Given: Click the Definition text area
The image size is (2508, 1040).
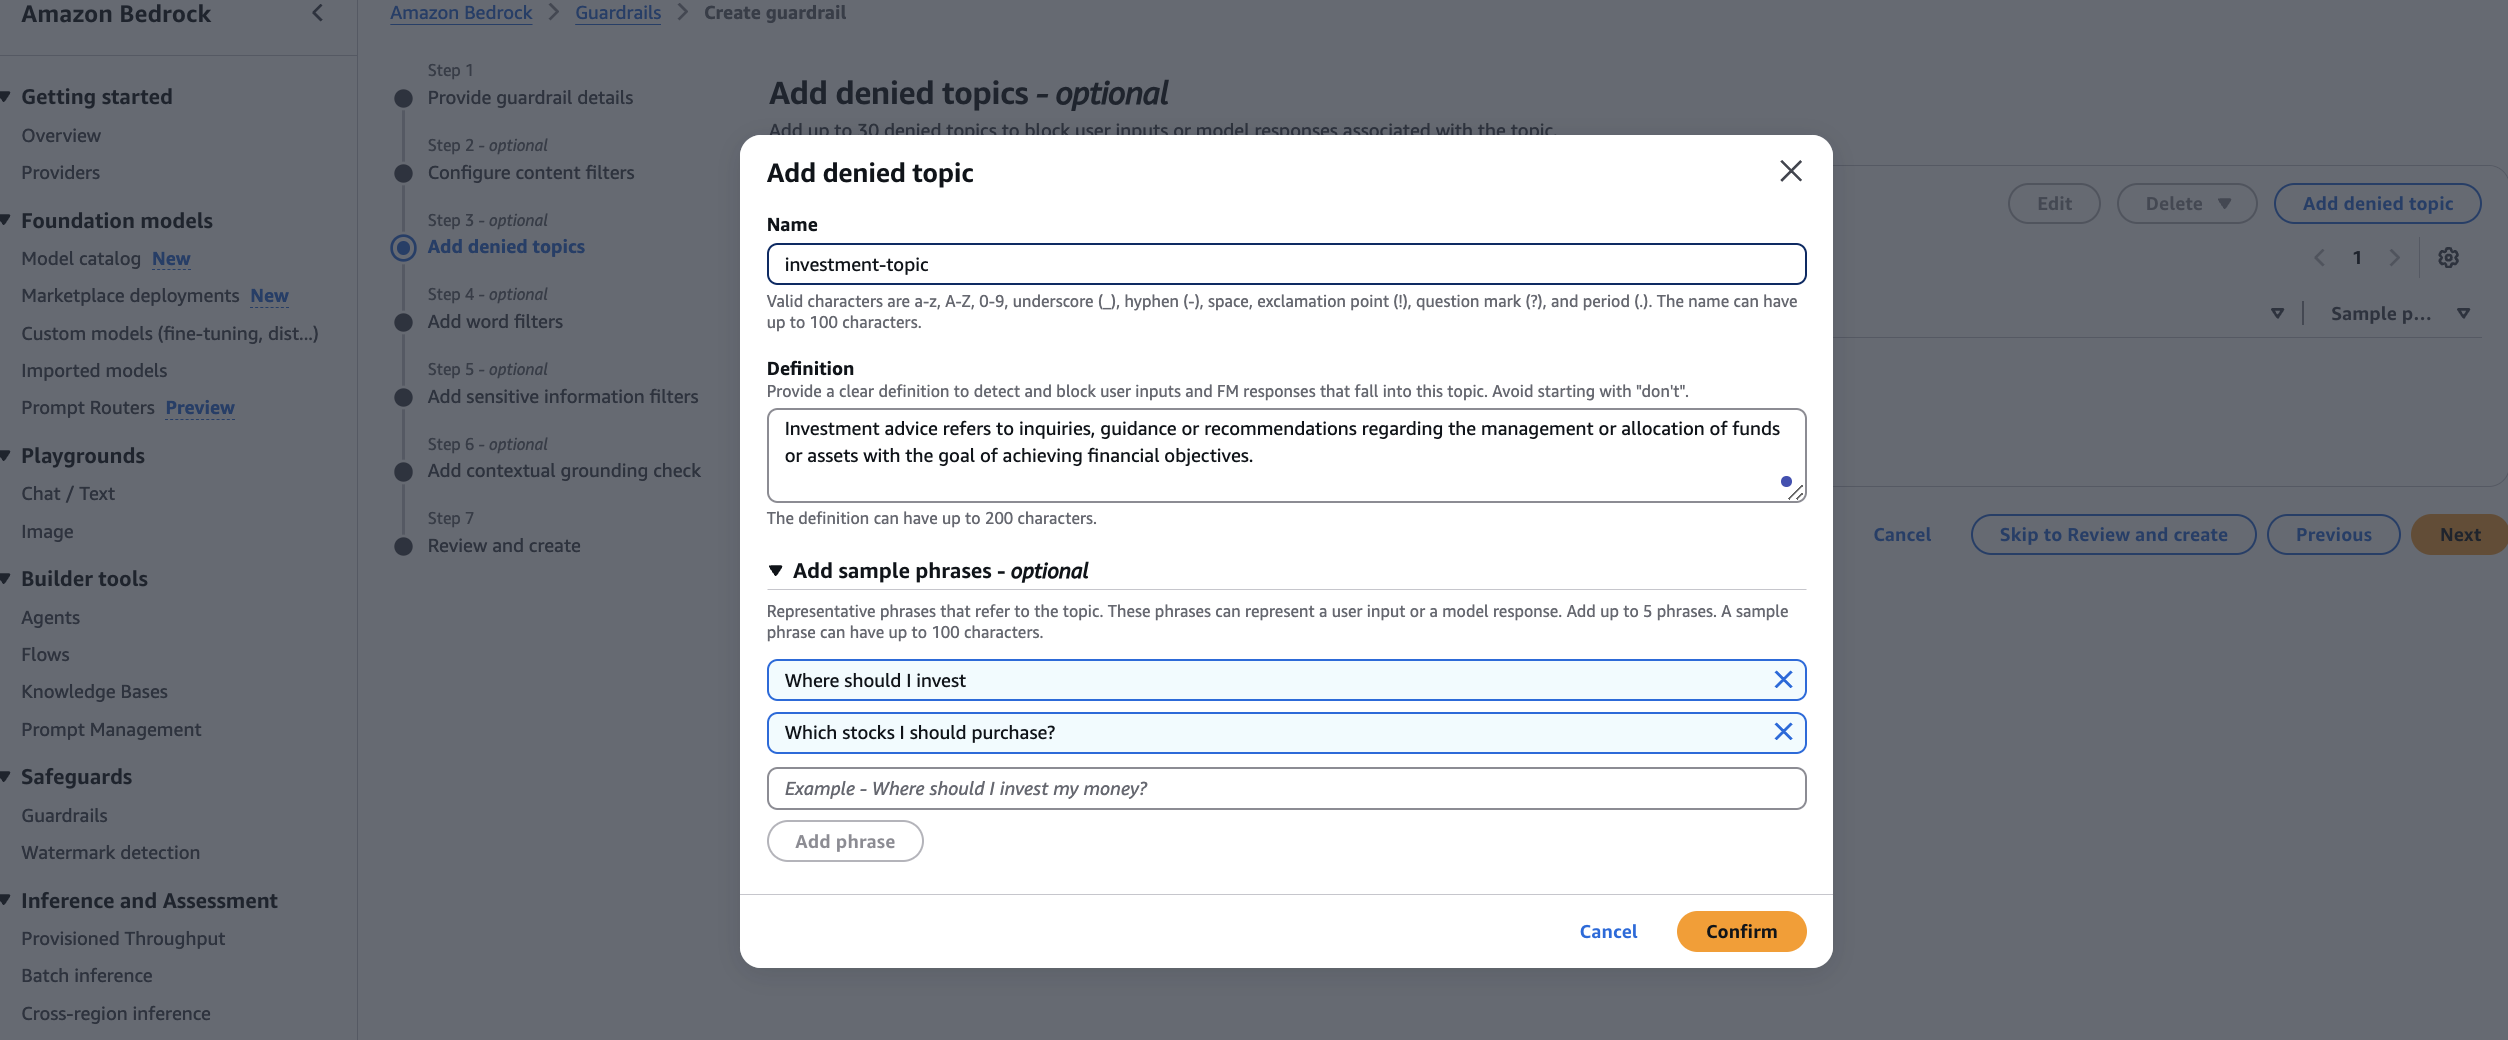Looking at the screenshot, I should tap(1286, 455).
